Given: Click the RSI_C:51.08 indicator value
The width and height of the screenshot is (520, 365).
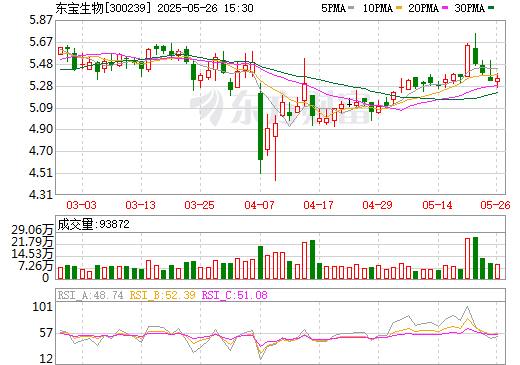Looking at the screenshot, I should coord(235,295).
